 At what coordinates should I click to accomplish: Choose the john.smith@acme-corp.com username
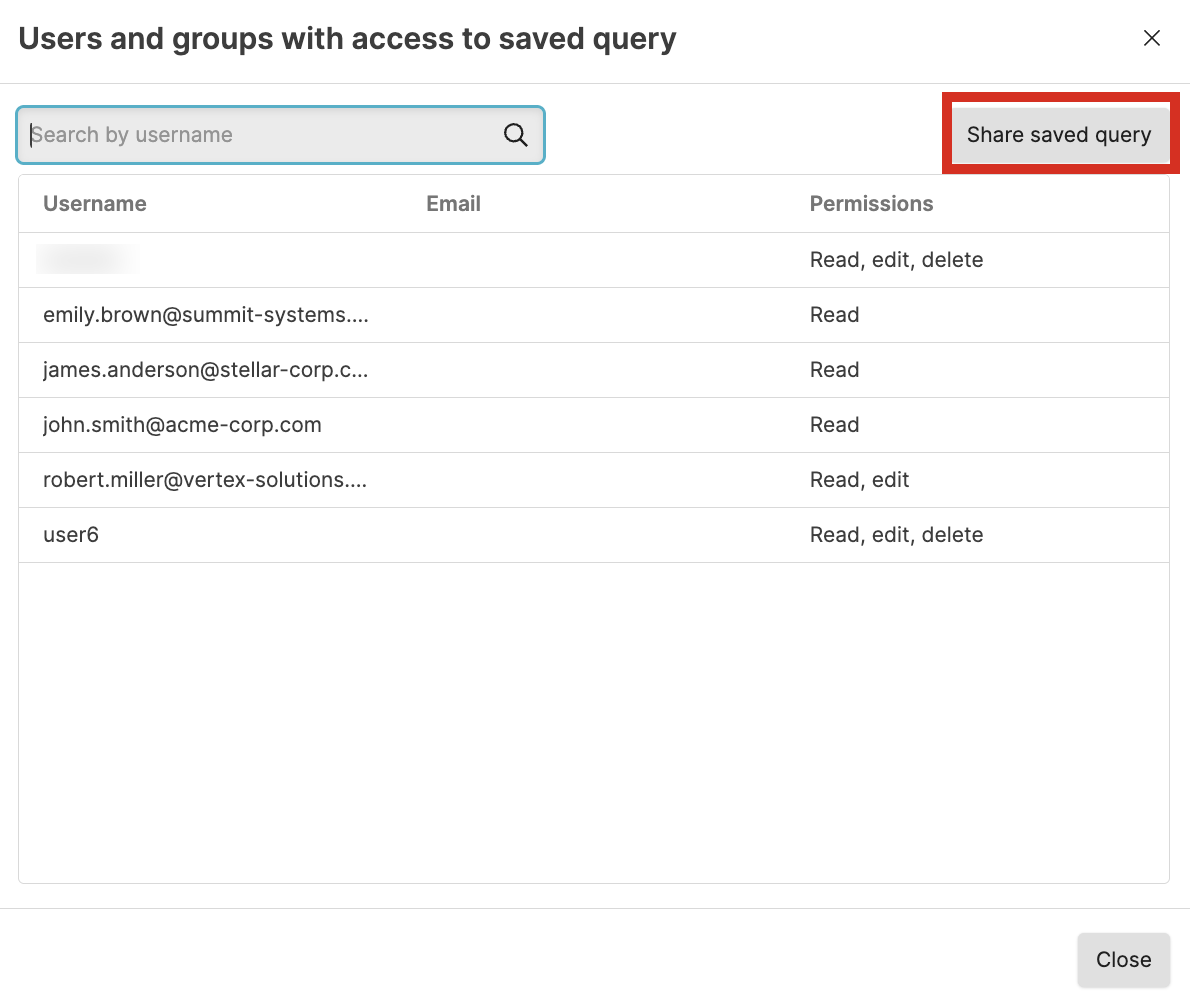182,425
